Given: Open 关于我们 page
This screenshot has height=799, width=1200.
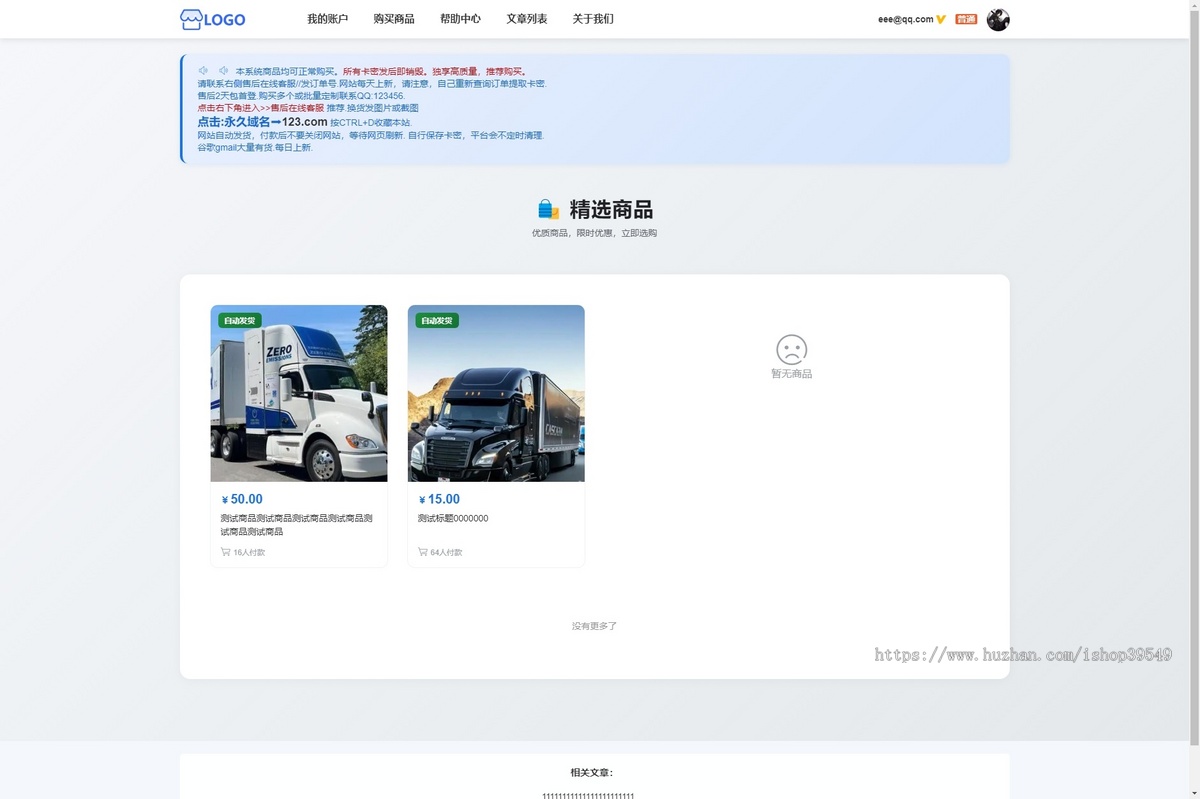Looking at the screenshot, I should [x=593, y=19].
